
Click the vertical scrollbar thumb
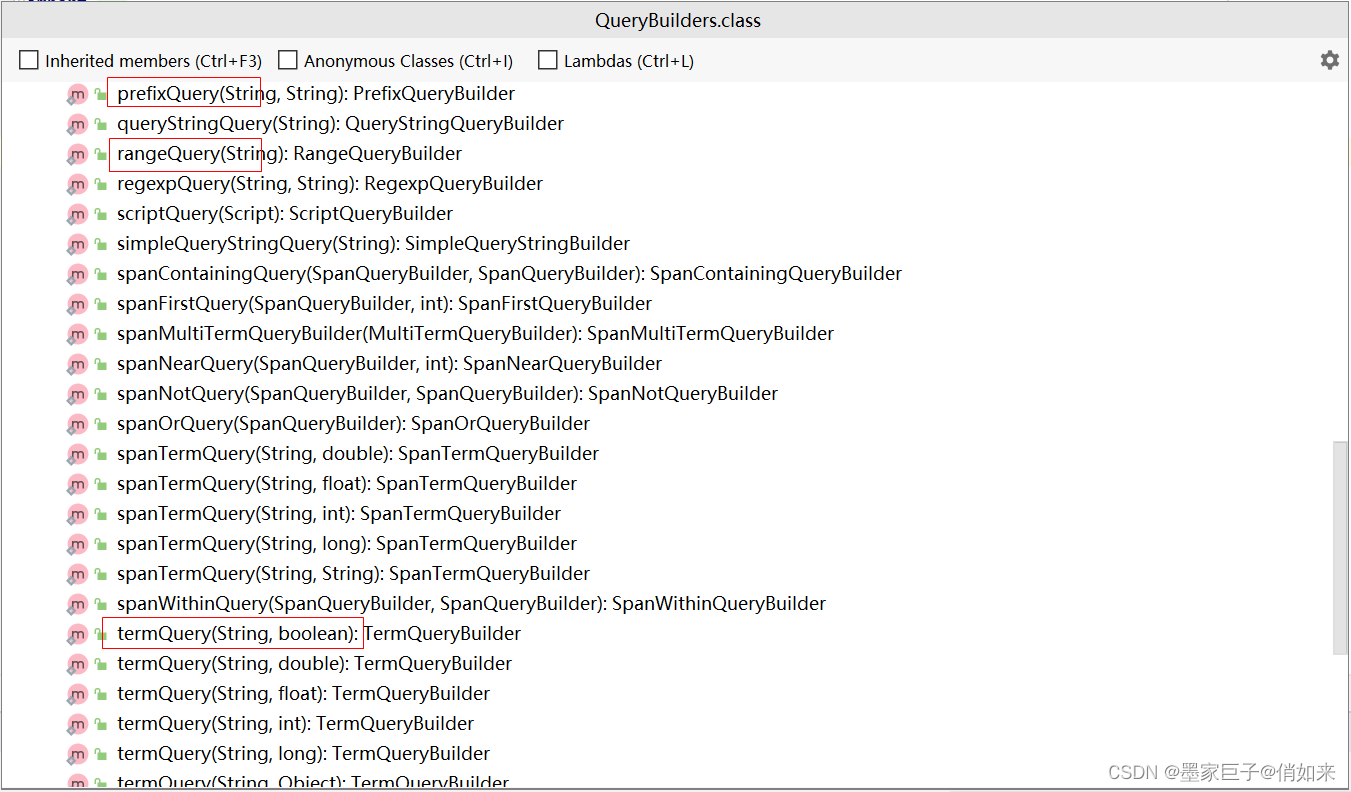pyautogui.click(x=1341, y=548)
